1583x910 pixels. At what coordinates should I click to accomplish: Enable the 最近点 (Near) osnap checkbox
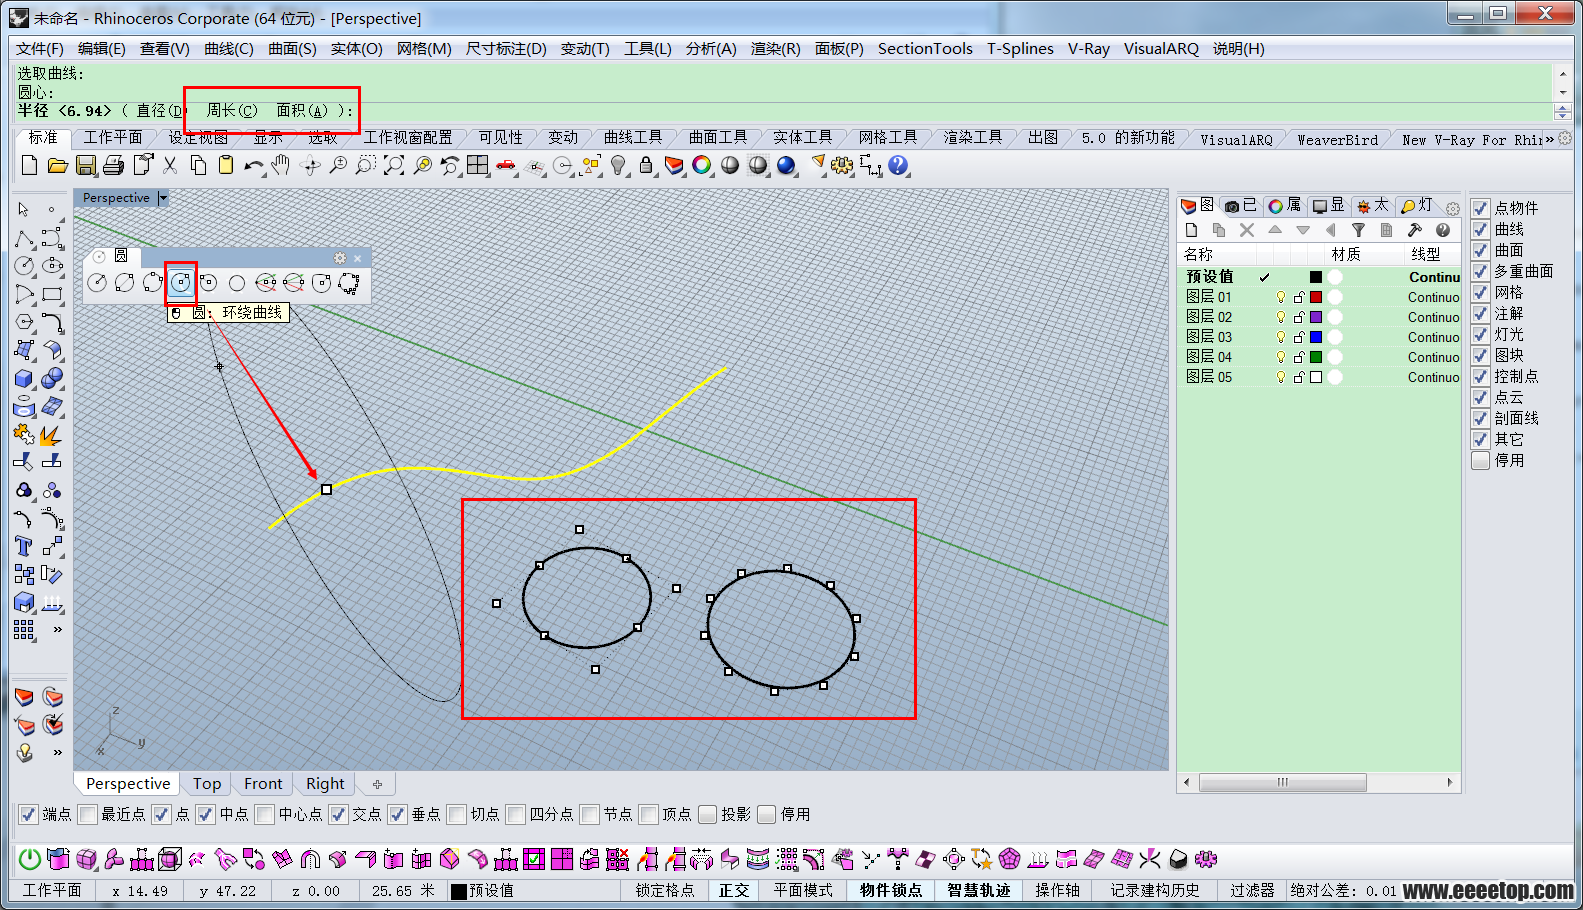pyautogui.click(x=88, y=814)
